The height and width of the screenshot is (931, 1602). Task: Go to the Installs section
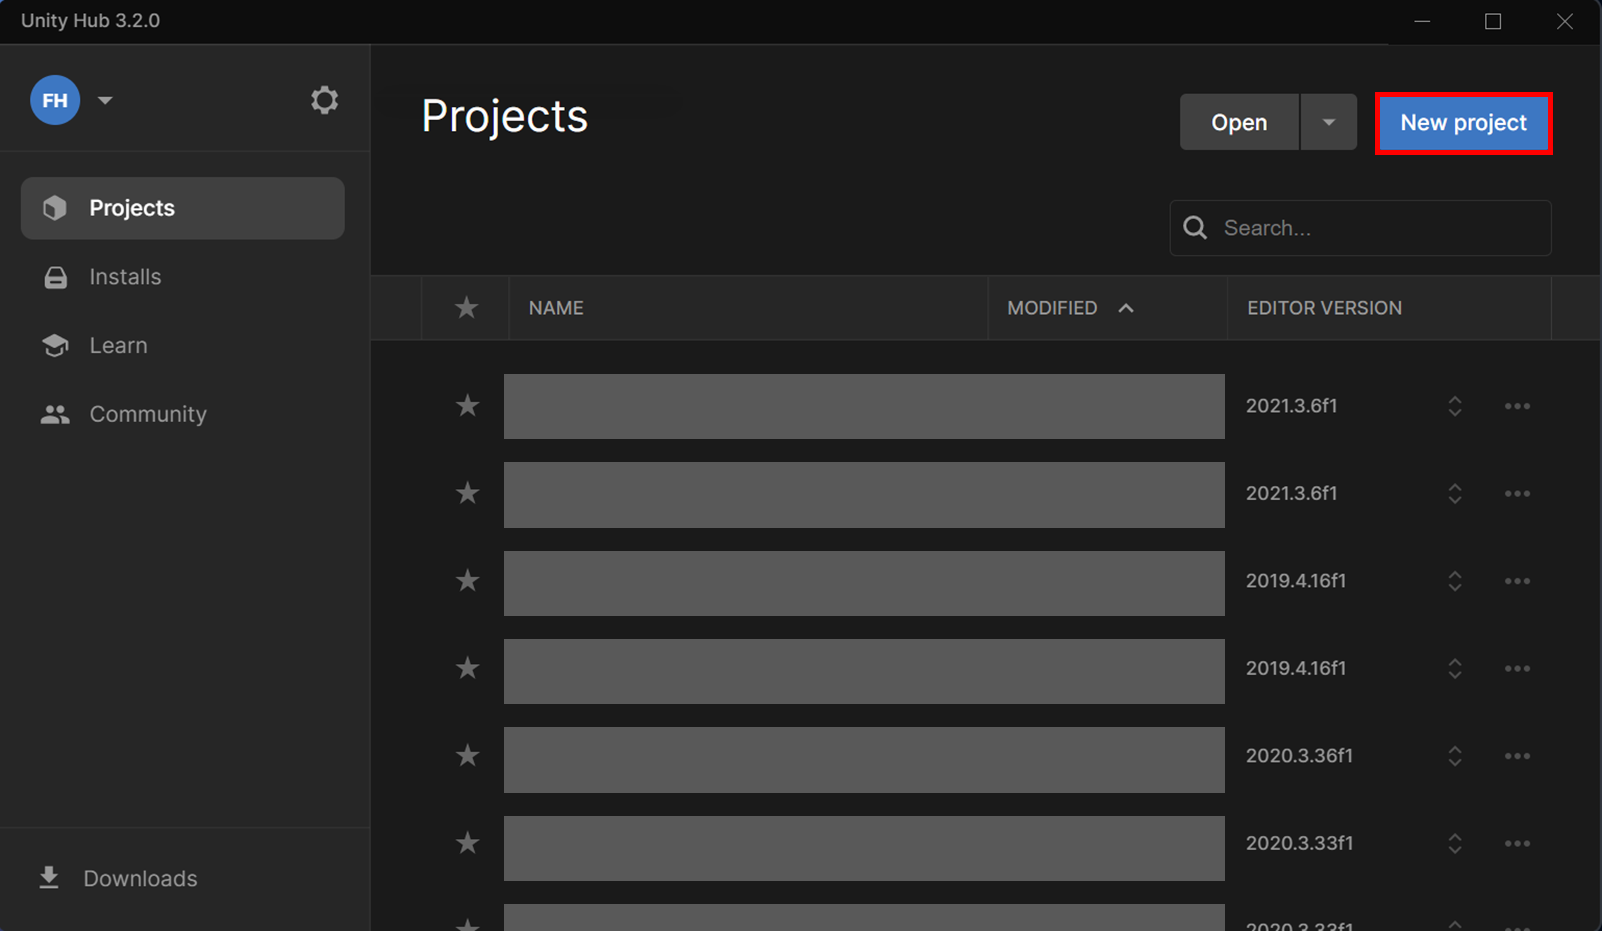(x=125, y=277)
